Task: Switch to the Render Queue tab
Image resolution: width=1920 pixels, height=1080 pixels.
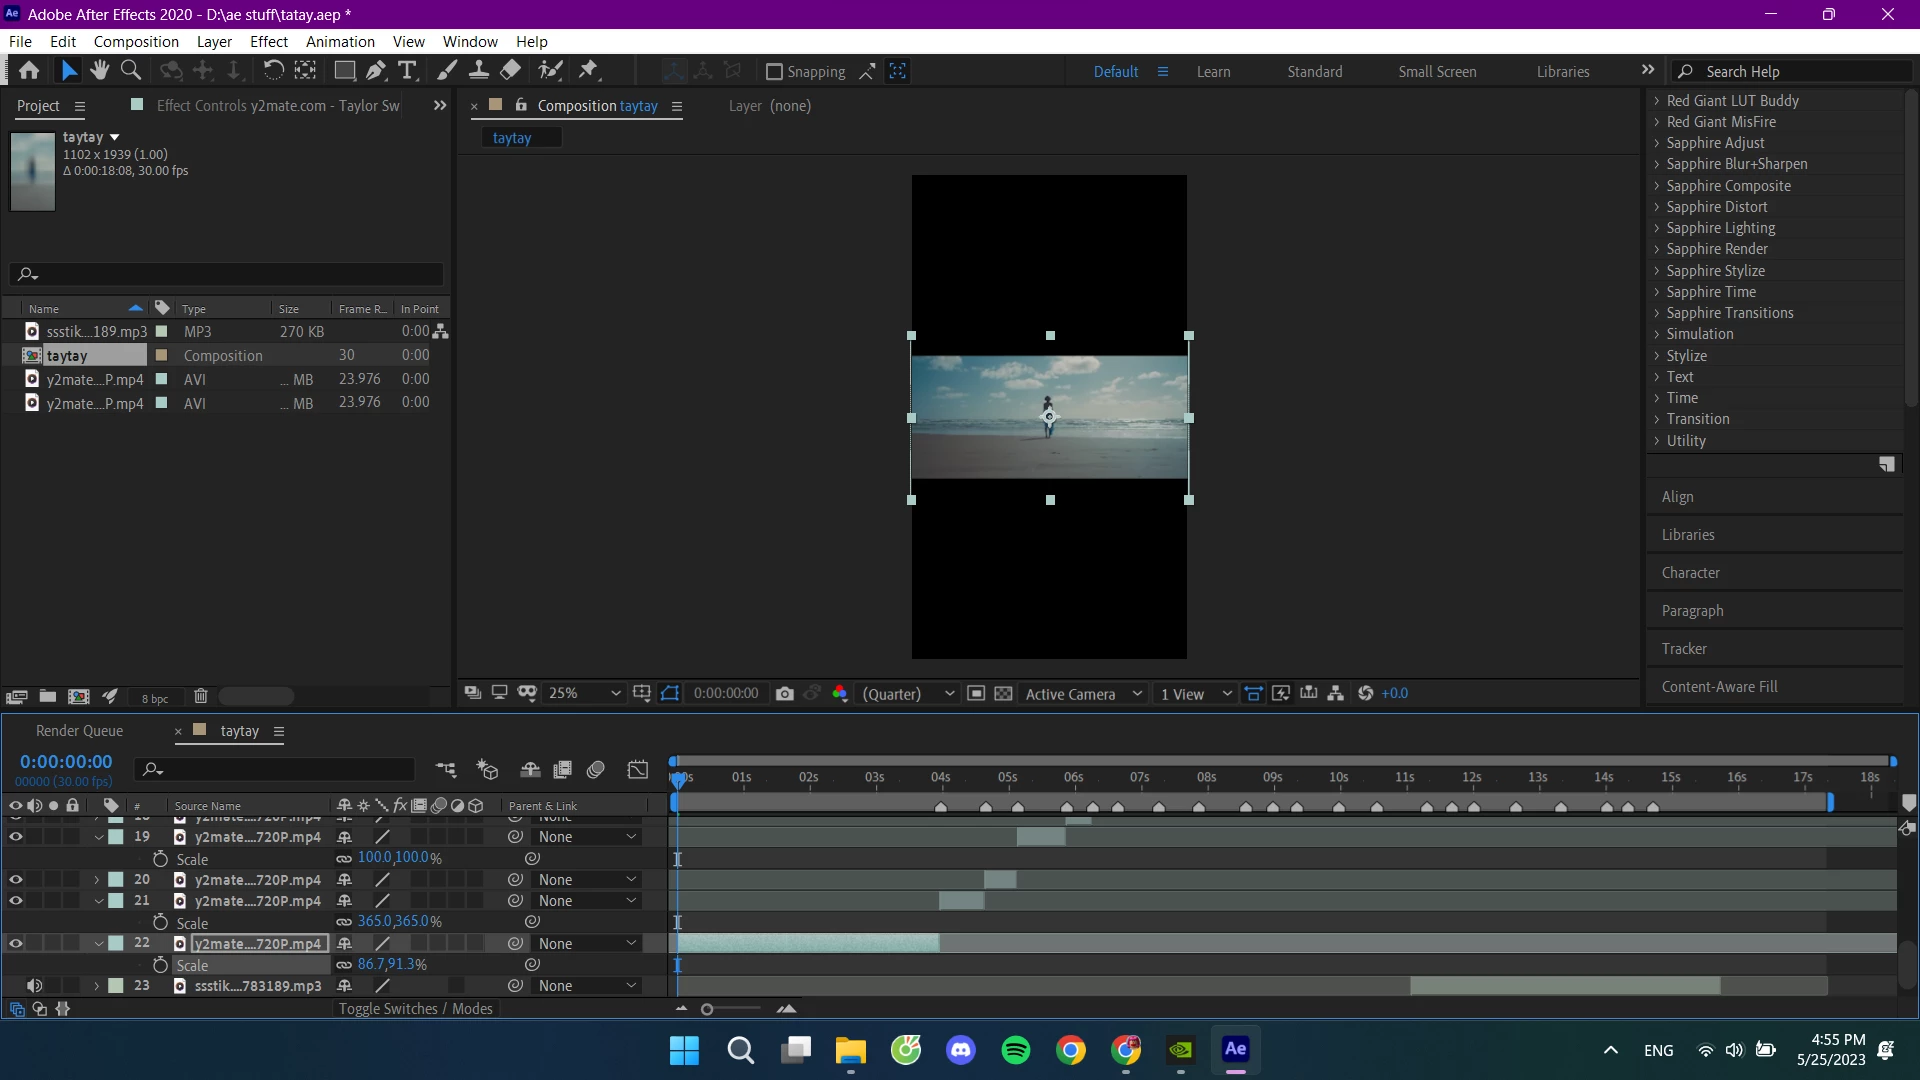Action: (x=79, y=731)
